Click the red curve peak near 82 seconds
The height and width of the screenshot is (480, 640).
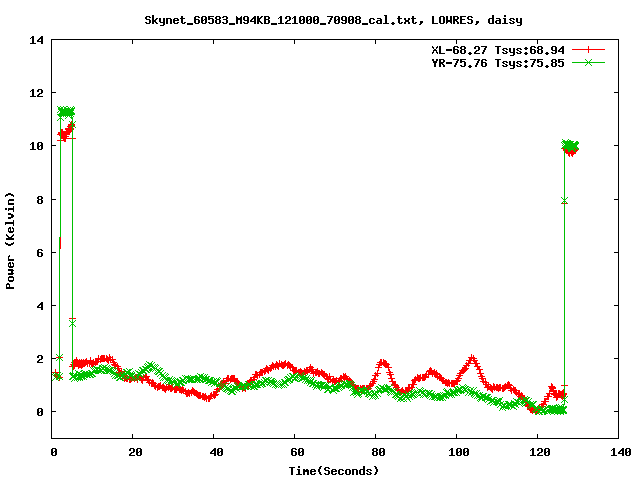(382, 362)
